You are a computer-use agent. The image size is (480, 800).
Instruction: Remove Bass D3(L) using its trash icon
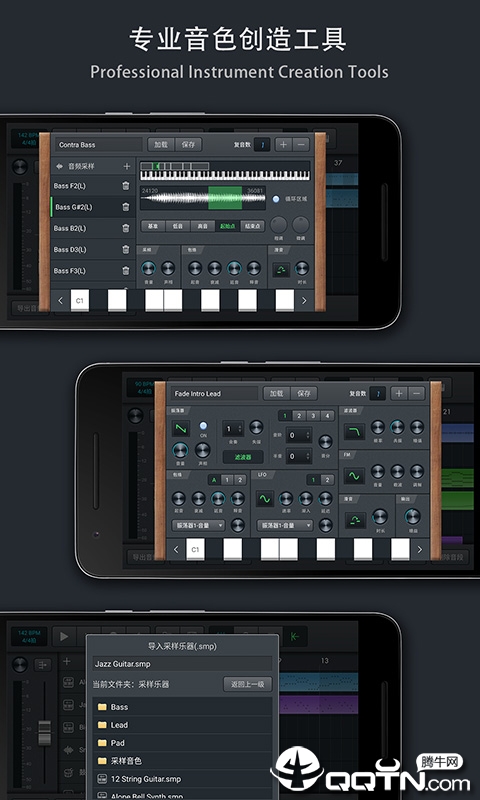125,249
